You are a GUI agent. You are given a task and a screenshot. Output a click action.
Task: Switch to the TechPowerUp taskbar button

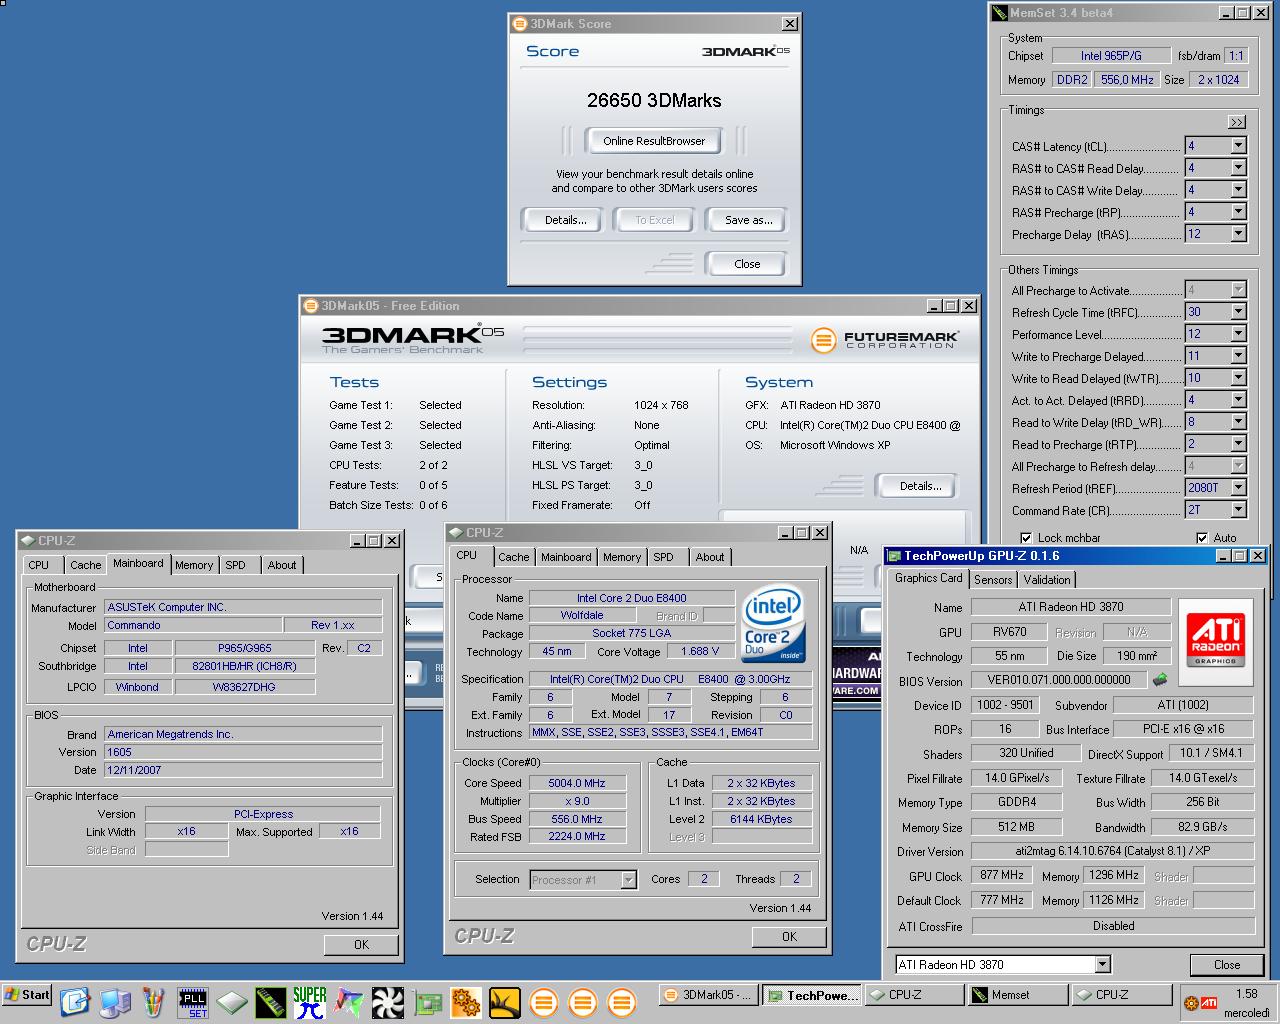click(x=811, y=995)
